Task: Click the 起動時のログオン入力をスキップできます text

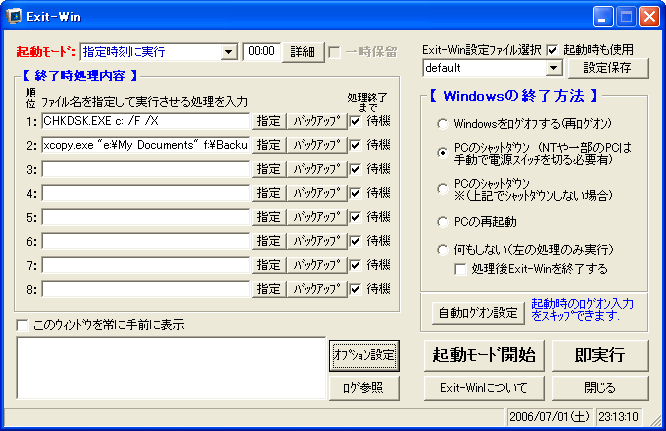Action: (582, 310)
